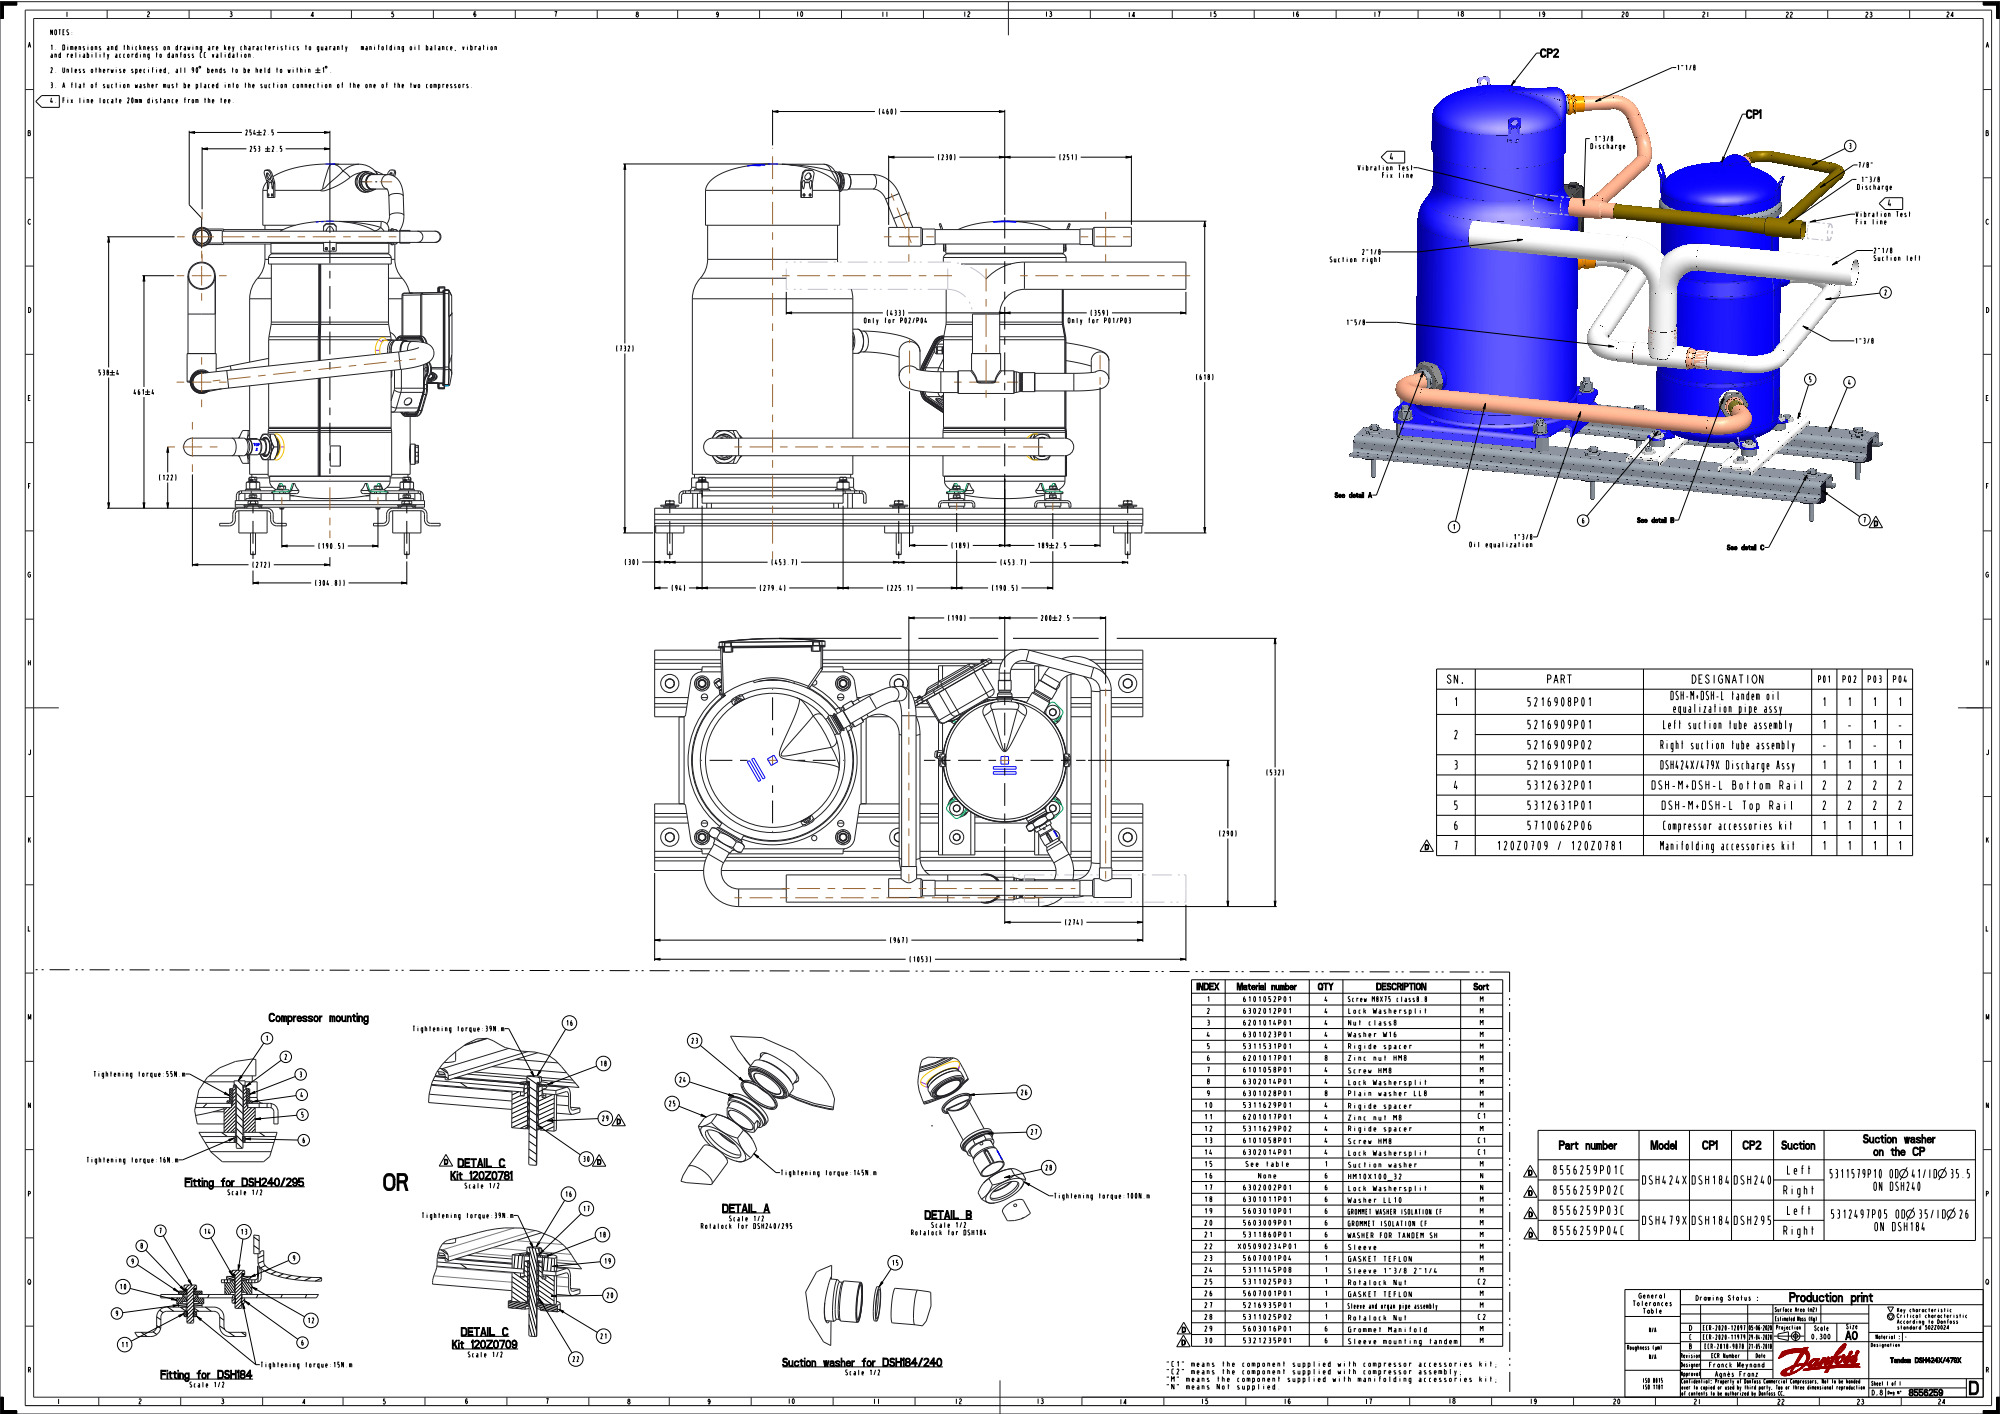This screenshot has height=1414, width=2000.
Task: Click 'Fitting for DSH240/295' caption
Action: [x=244, y=1182]
